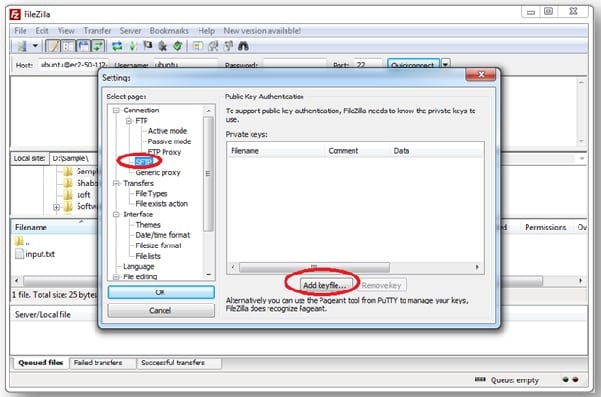Screen dimensions: 601x397
Task: Toggle transfer queue display icon
Action: point(98,46)
